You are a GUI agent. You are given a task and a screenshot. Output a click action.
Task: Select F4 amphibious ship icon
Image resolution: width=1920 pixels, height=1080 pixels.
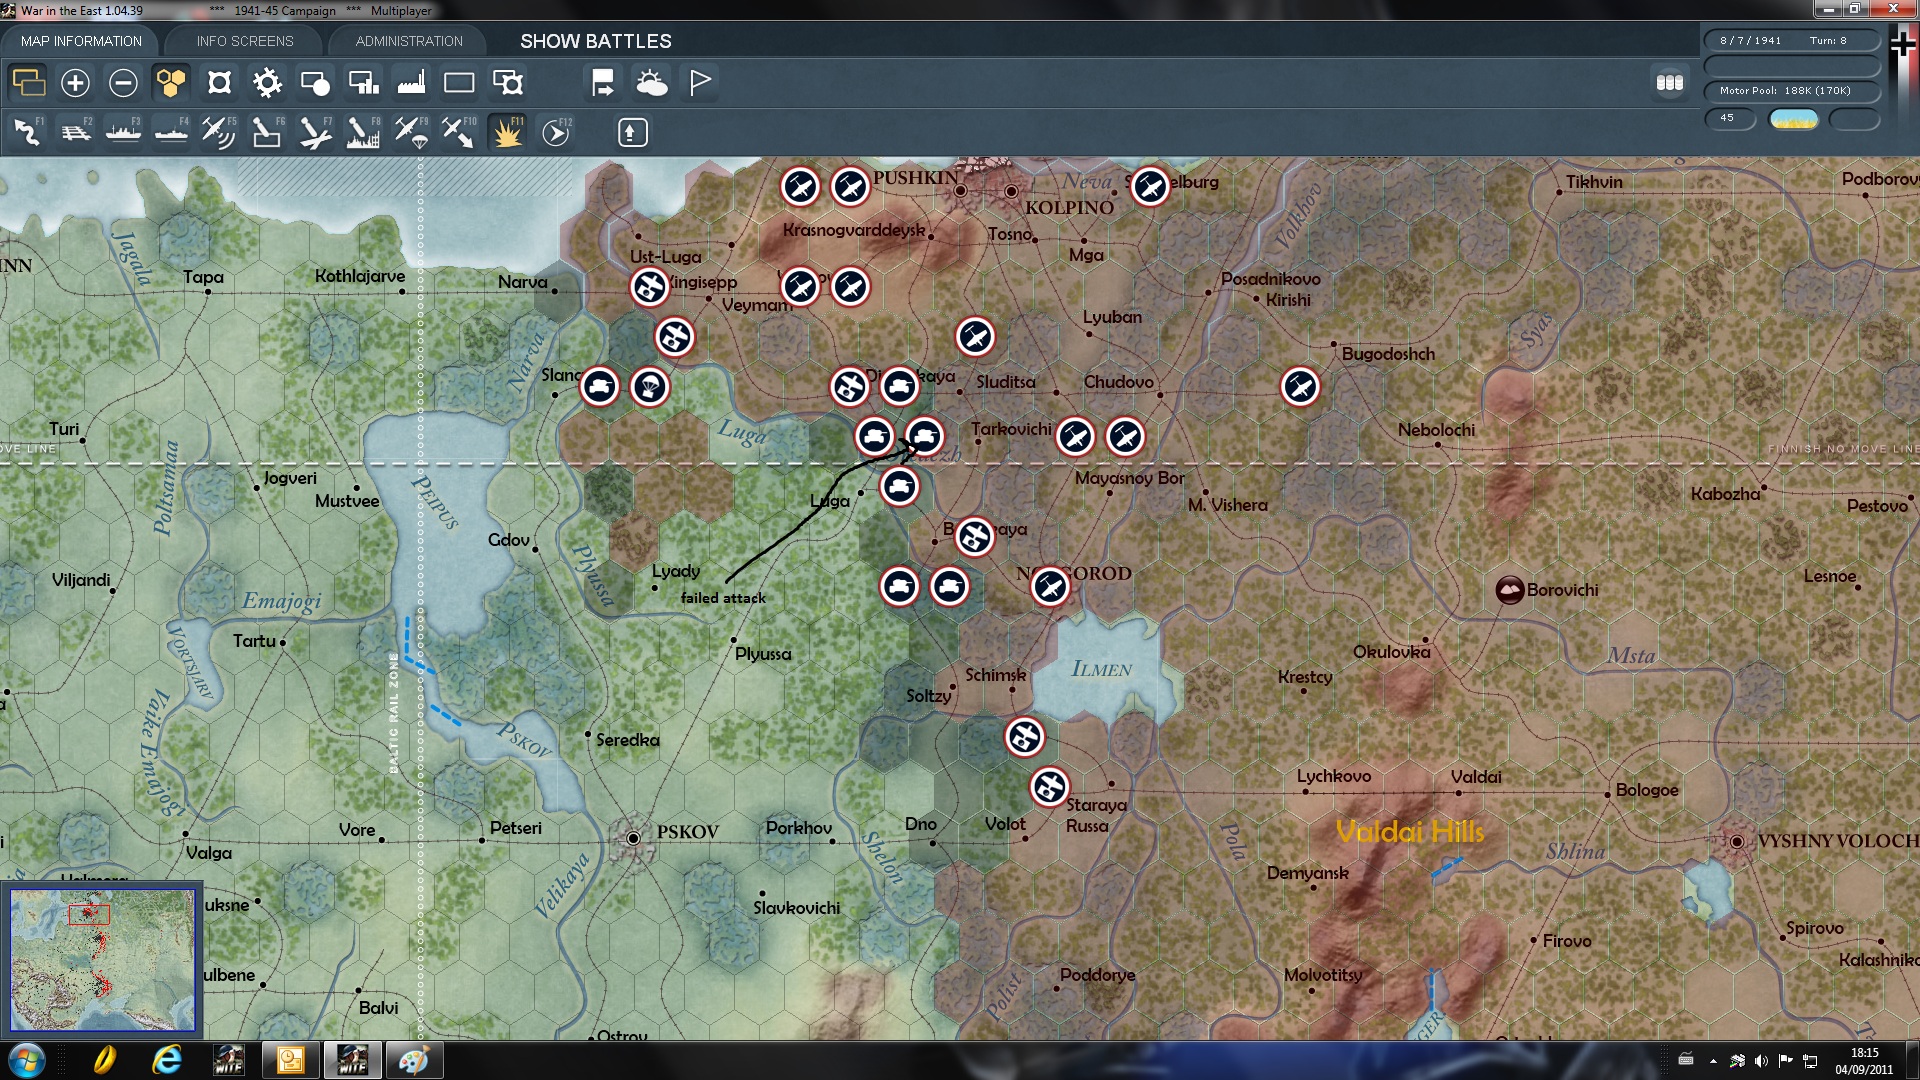click(x=172, y=132)
